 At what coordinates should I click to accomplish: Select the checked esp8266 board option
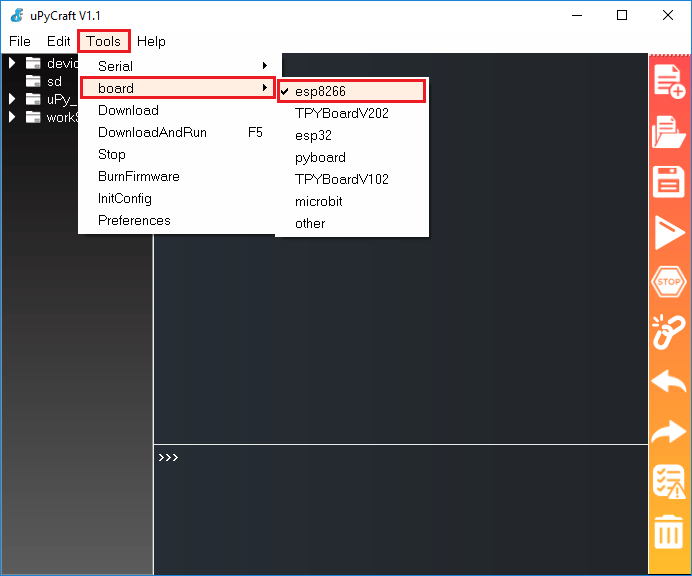tap(320, 91)
